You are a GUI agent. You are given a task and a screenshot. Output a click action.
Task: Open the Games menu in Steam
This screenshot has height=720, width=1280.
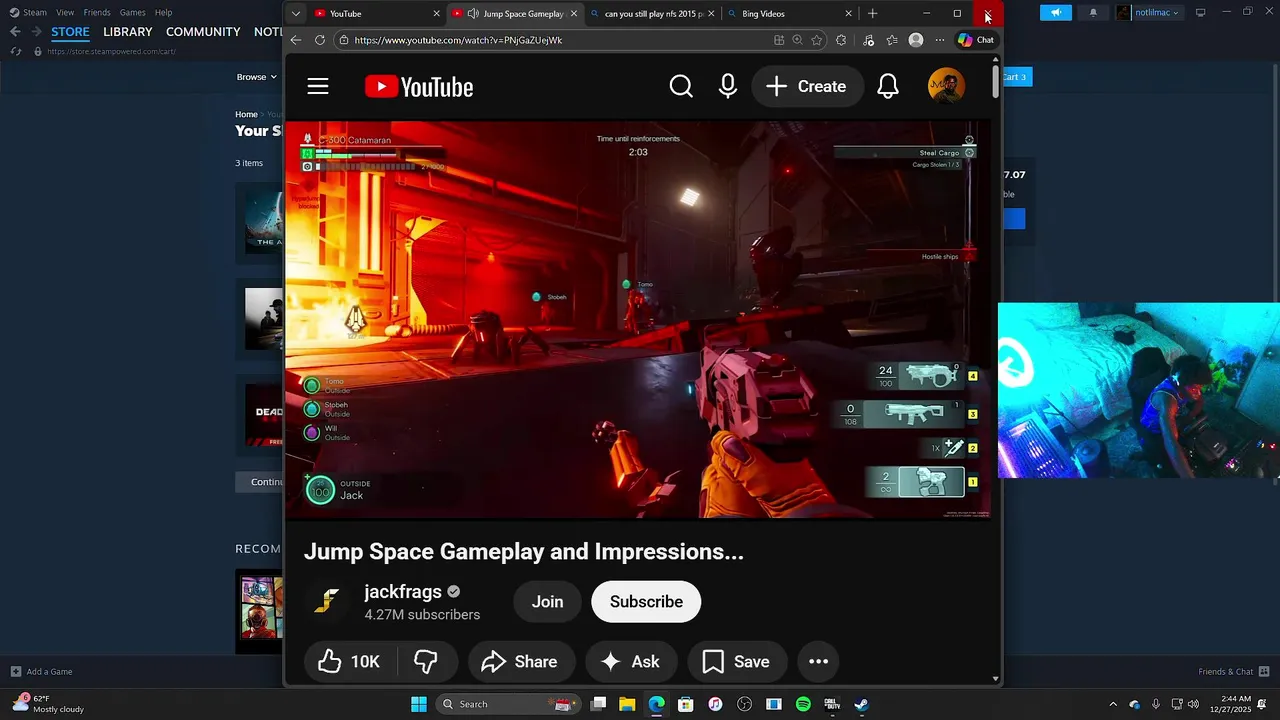tap(132, 12)
